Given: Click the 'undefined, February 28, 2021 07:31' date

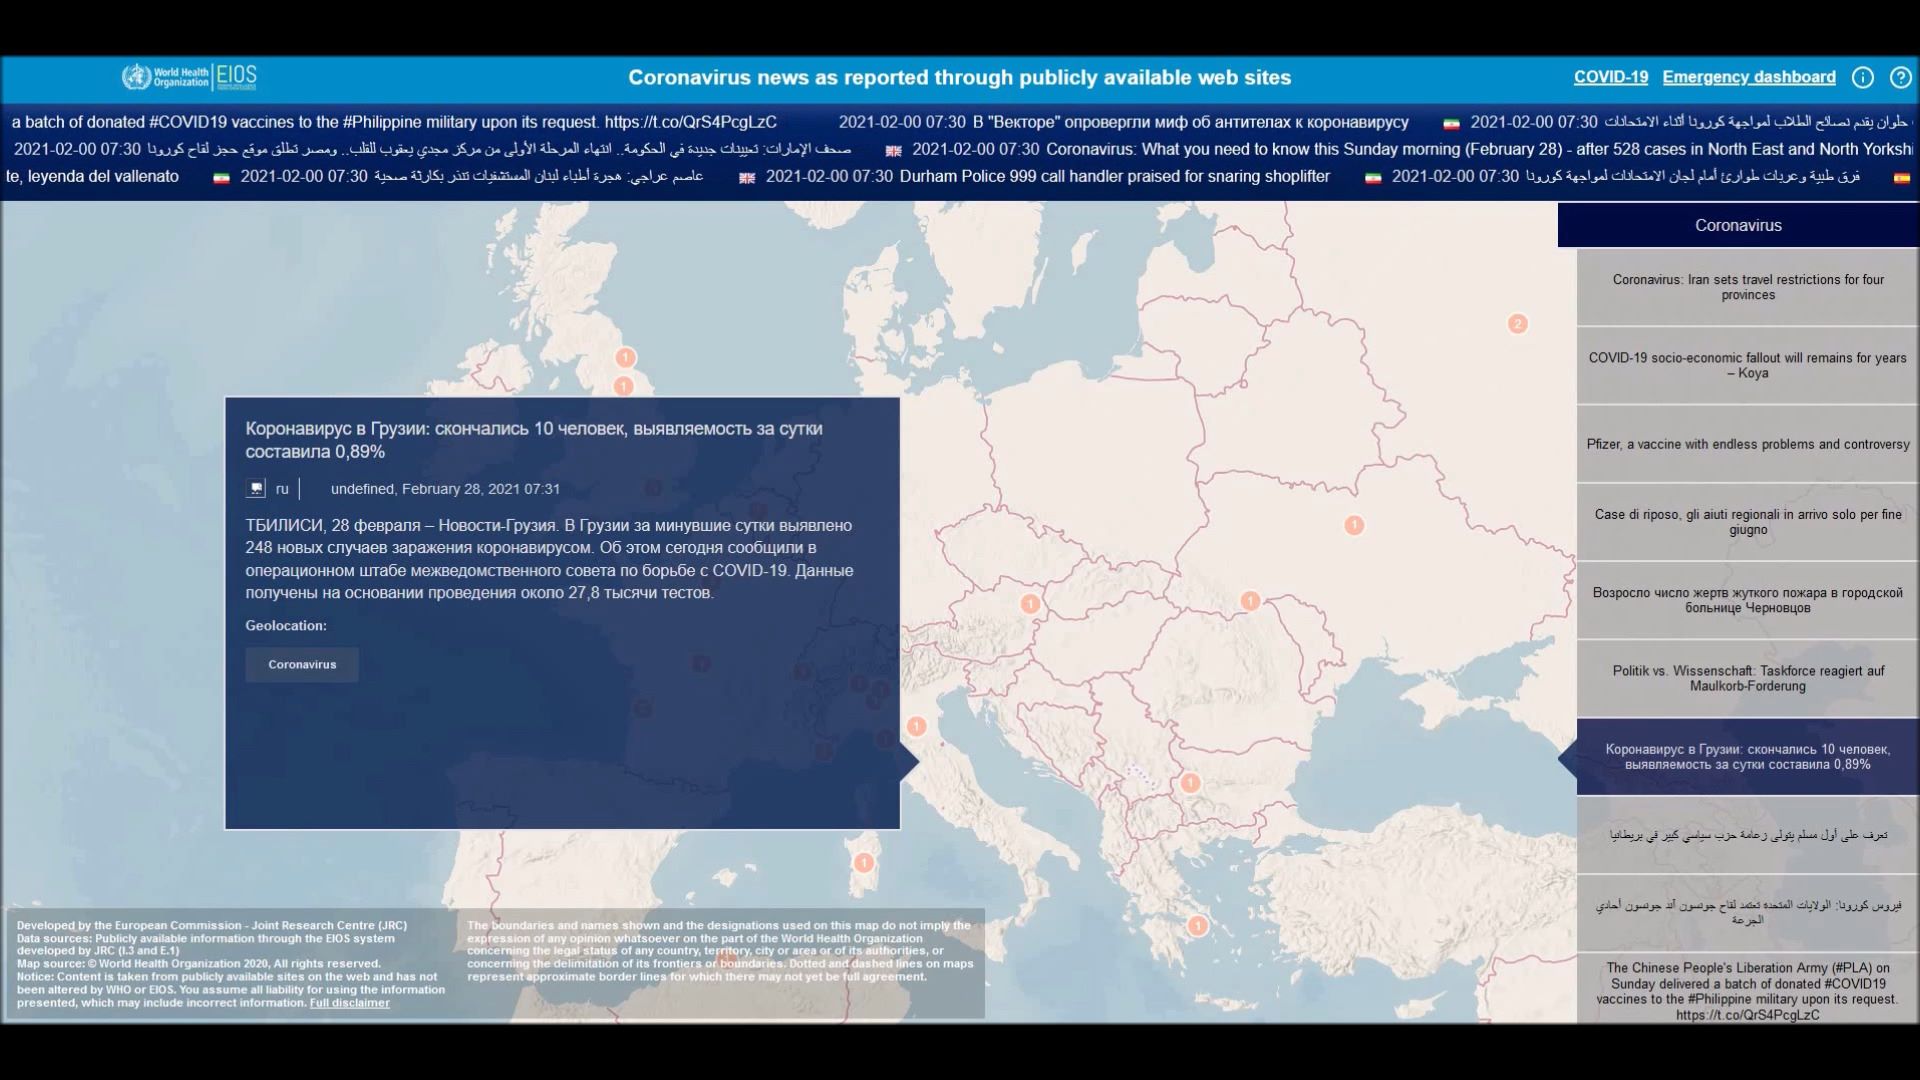Looking at the screenshot, I should (445, 489).
